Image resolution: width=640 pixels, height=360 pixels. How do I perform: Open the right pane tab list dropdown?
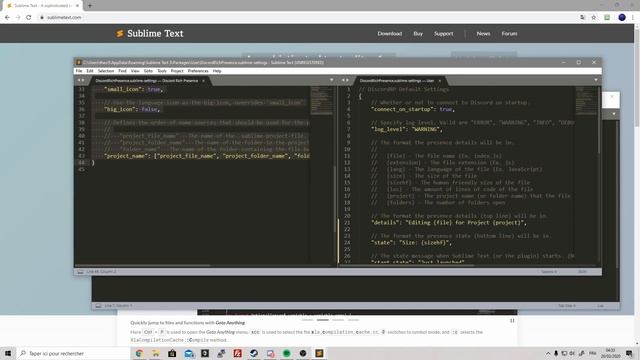click(596, 80)
